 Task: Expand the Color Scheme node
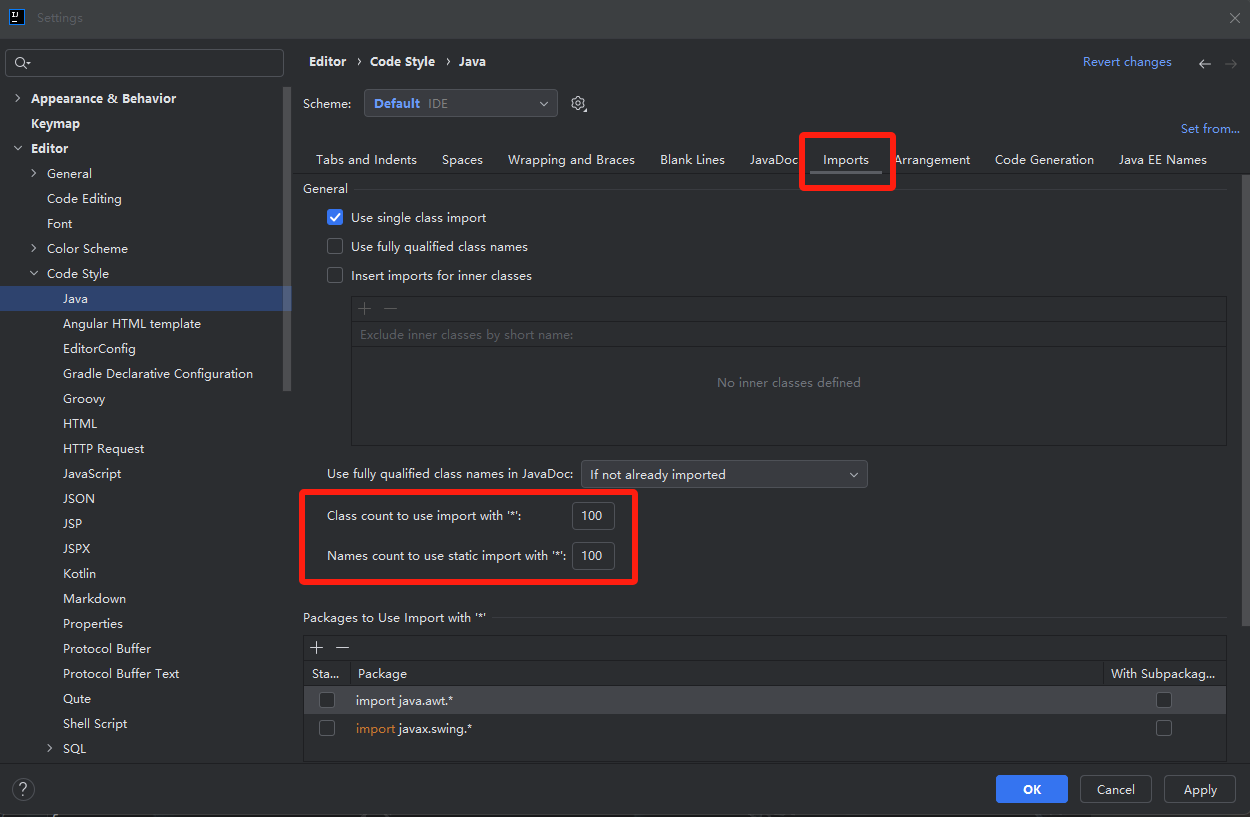(x=34, y=248)
